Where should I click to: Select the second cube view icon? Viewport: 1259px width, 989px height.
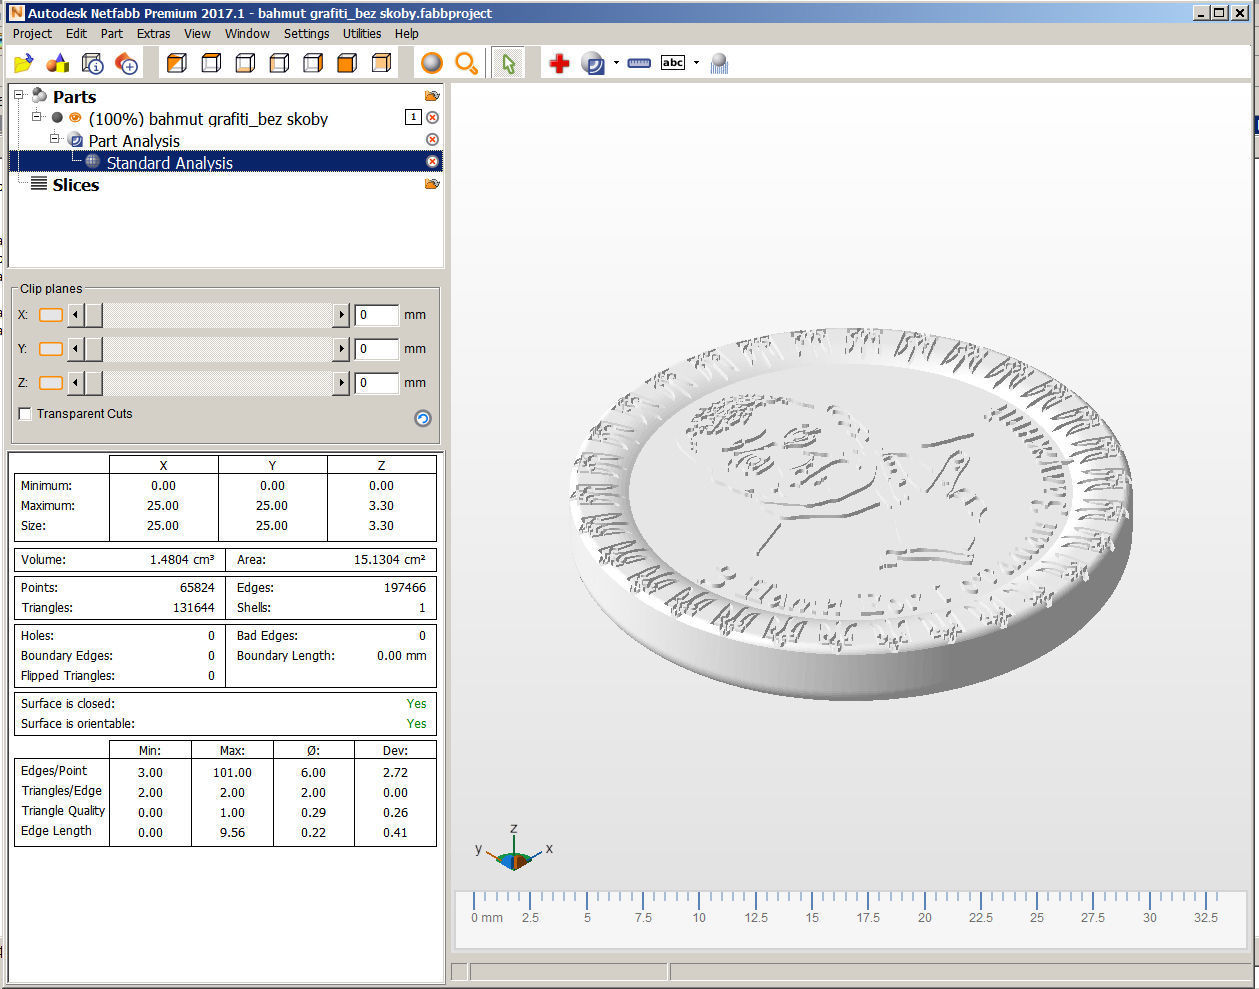click(211, 64)
